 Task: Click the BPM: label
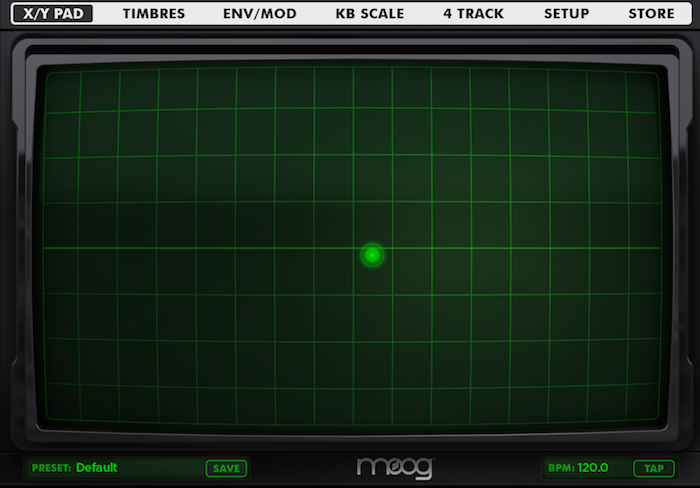tap(561, 468)
